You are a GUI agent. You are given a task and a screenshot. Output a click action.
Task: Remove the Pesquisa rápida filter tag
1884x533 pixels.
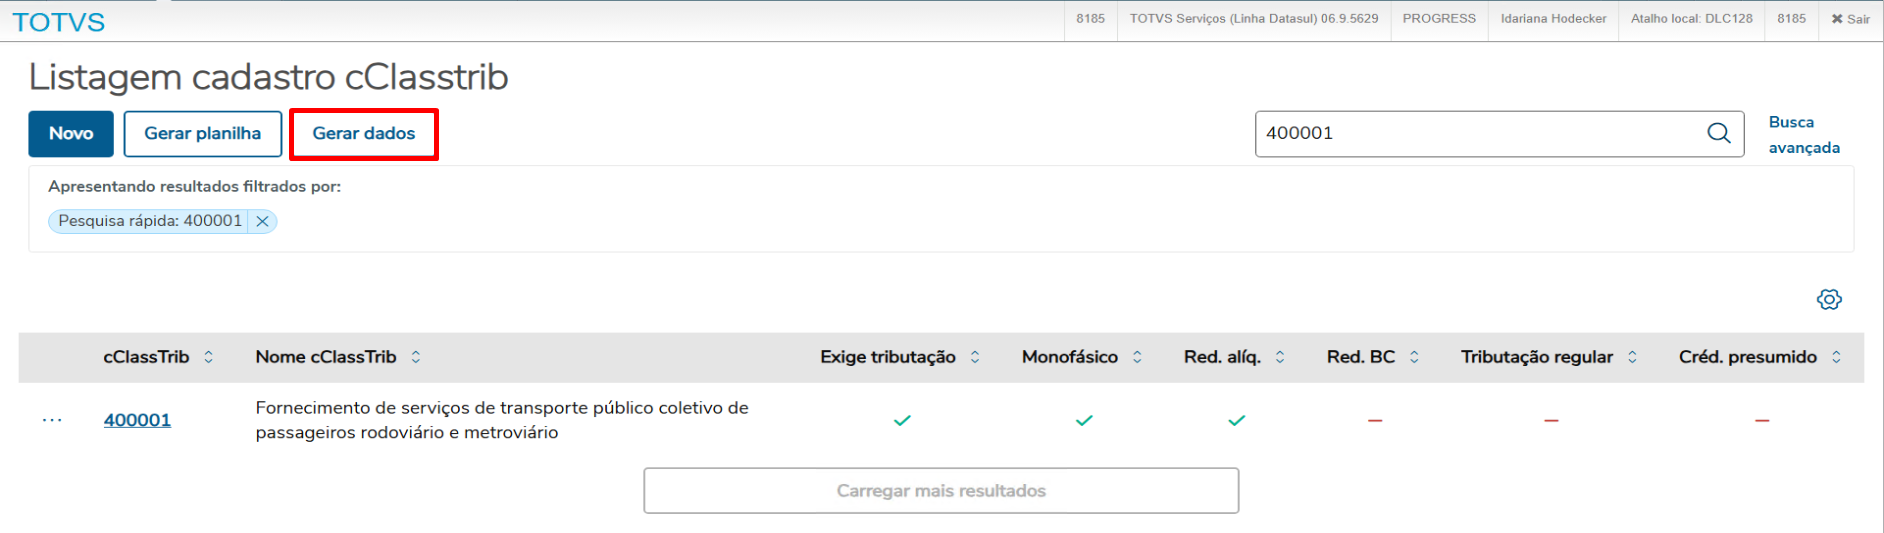point(262,221)
